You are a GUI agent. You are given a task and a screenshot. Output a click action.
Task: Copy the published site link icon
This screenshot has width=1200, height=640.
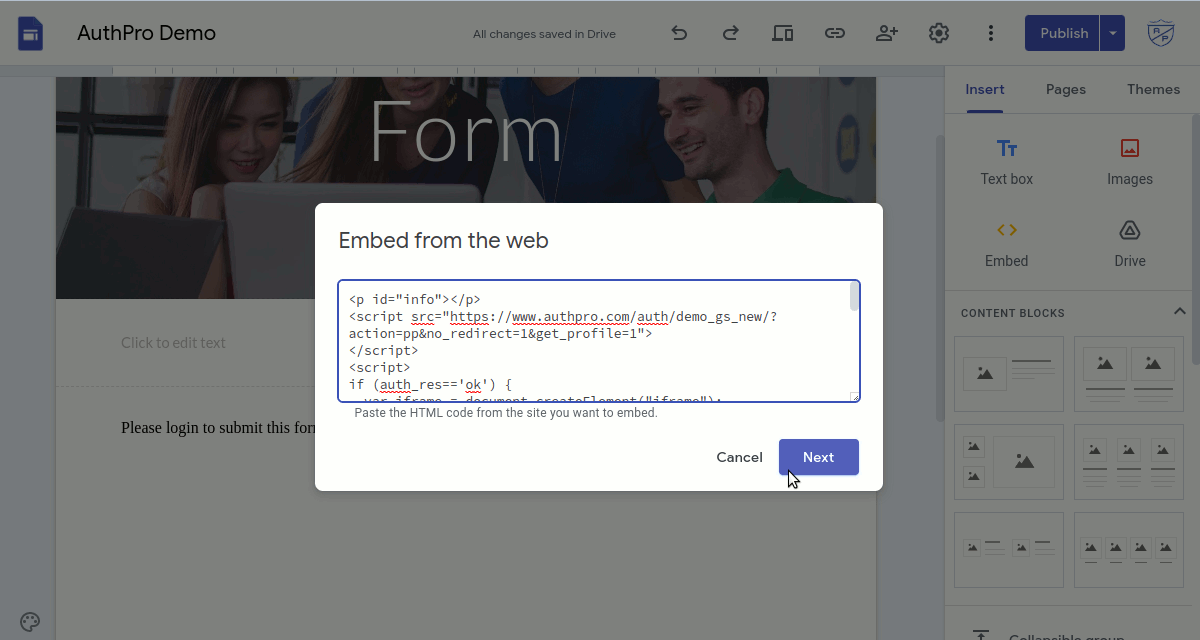click(835, 33)
